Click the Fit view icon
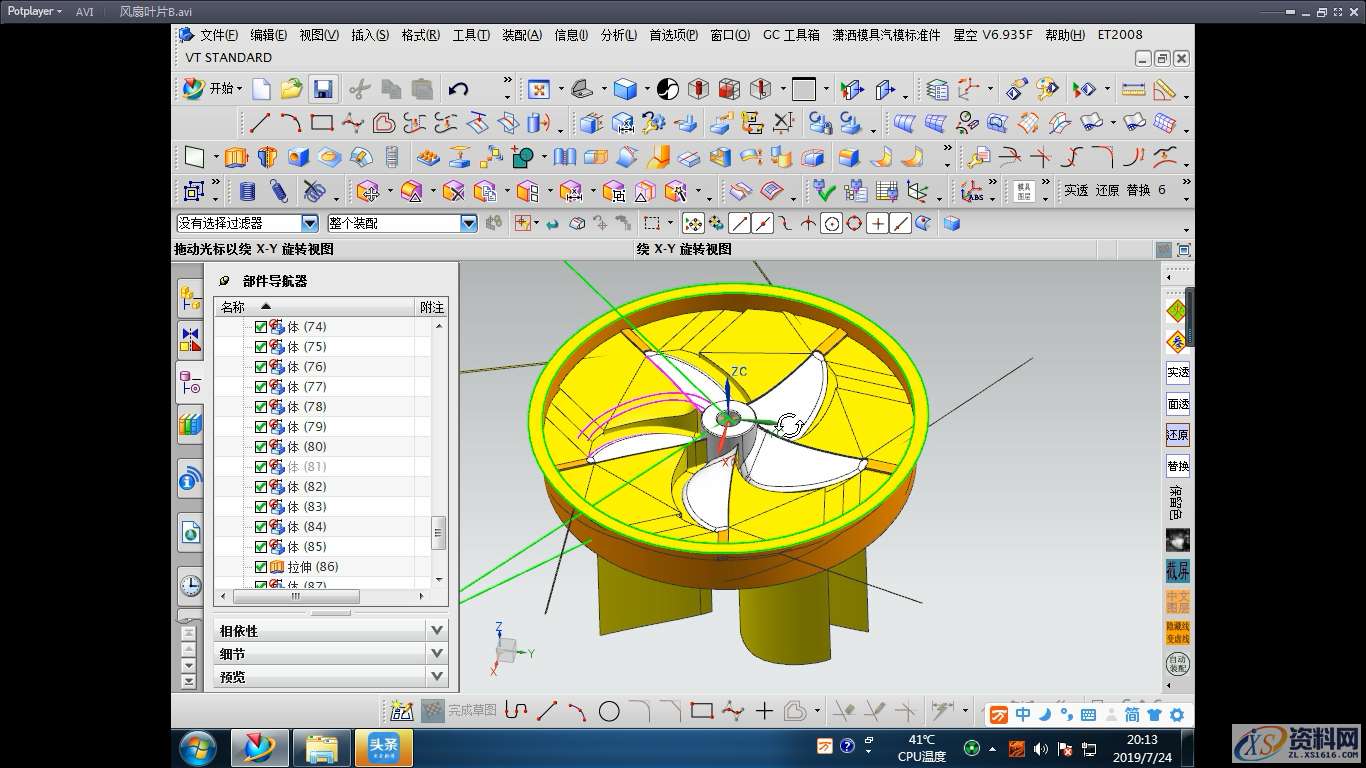Screen dimensions: 1366x768 539,89
